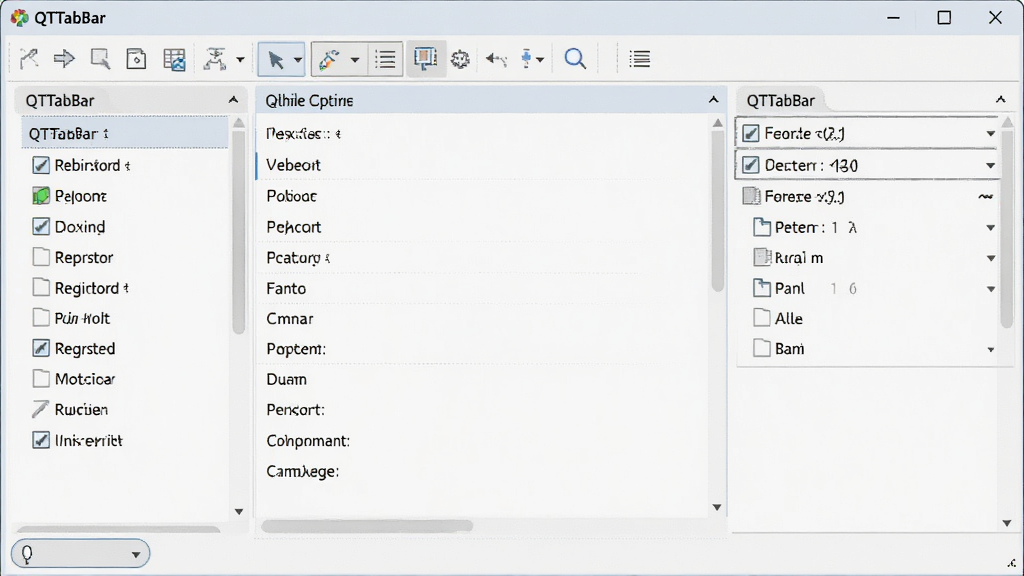Select the highlighted QTTabBar row in left list
The width and height of the screenshot is (1024, 576).
coord(125,133)
